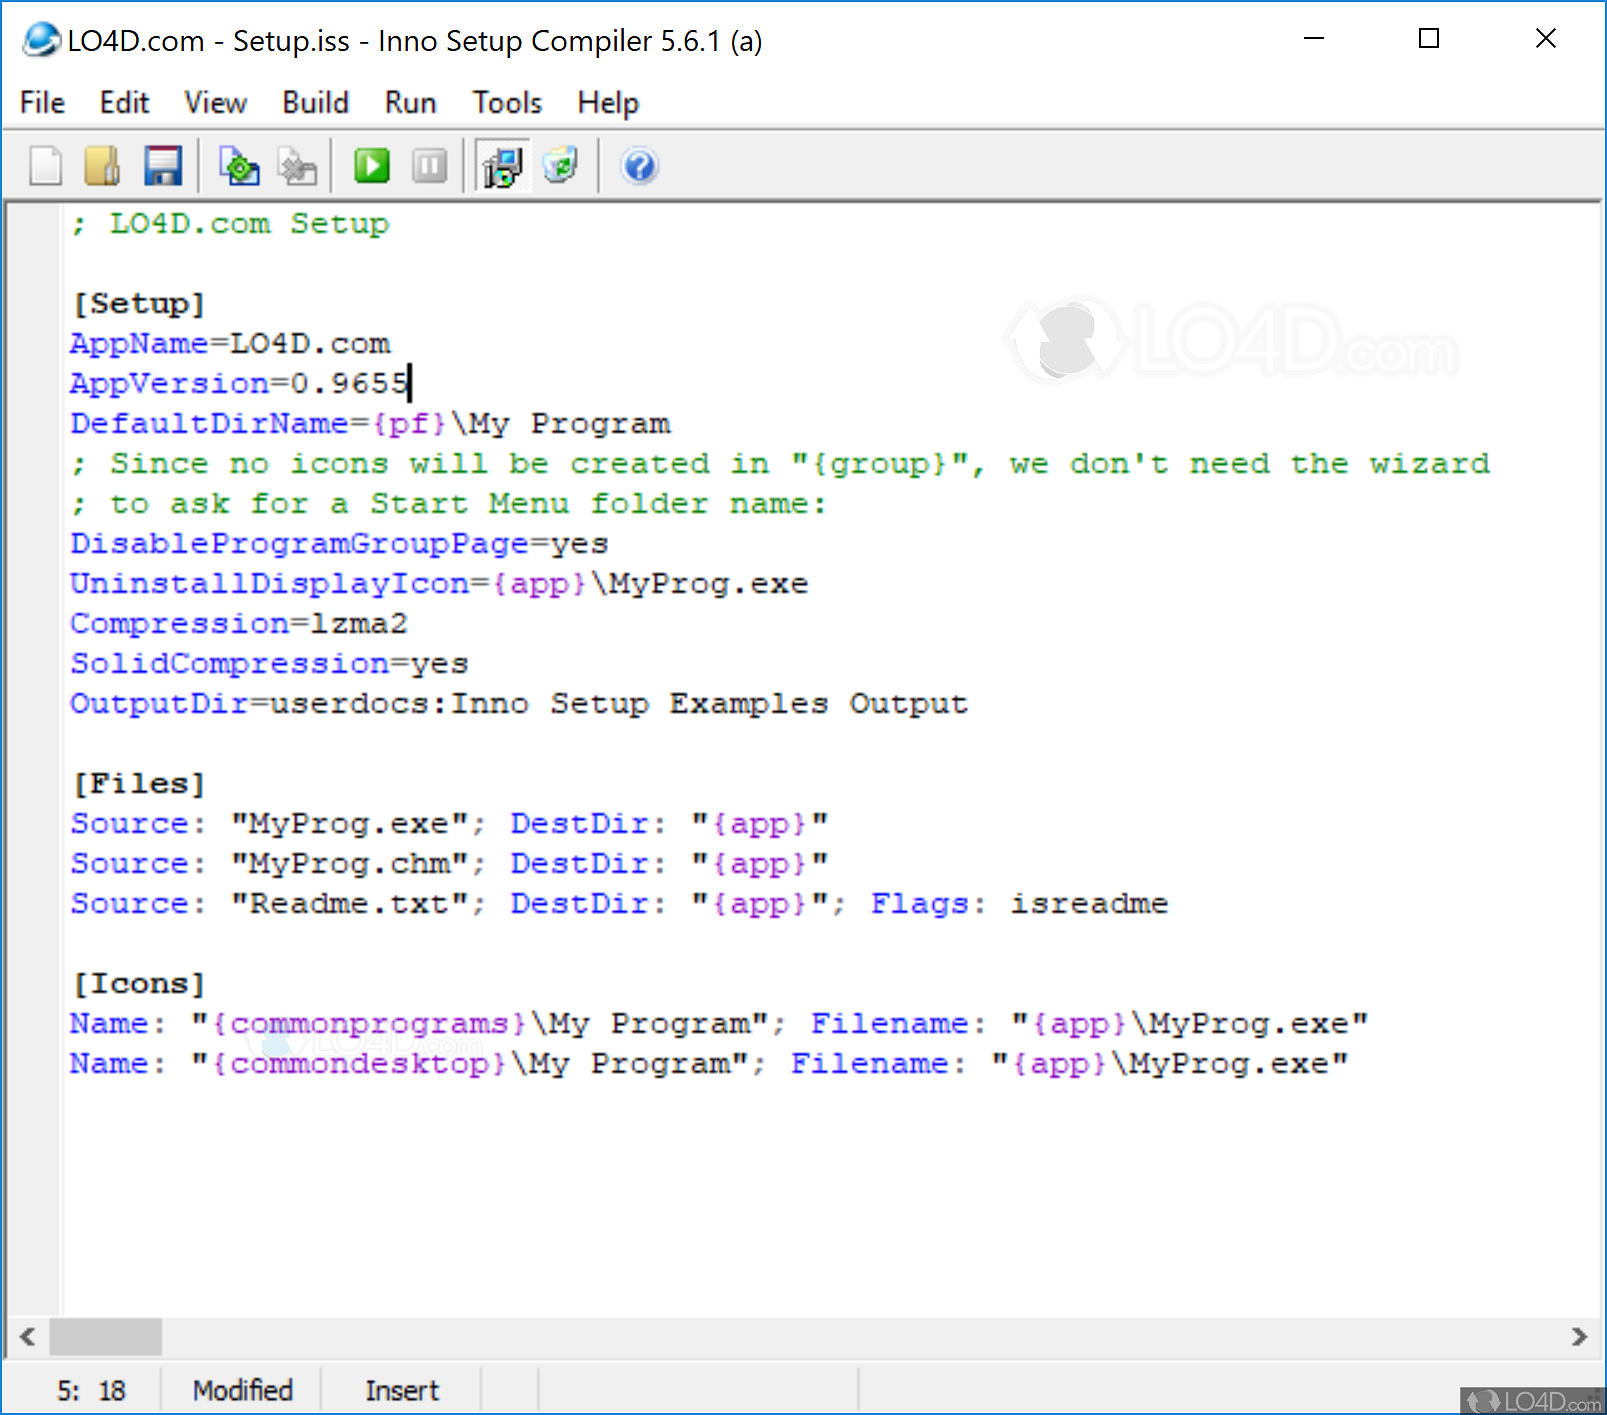Click the [Setup] section header
1607x1415 pixels.
point(139,304)
